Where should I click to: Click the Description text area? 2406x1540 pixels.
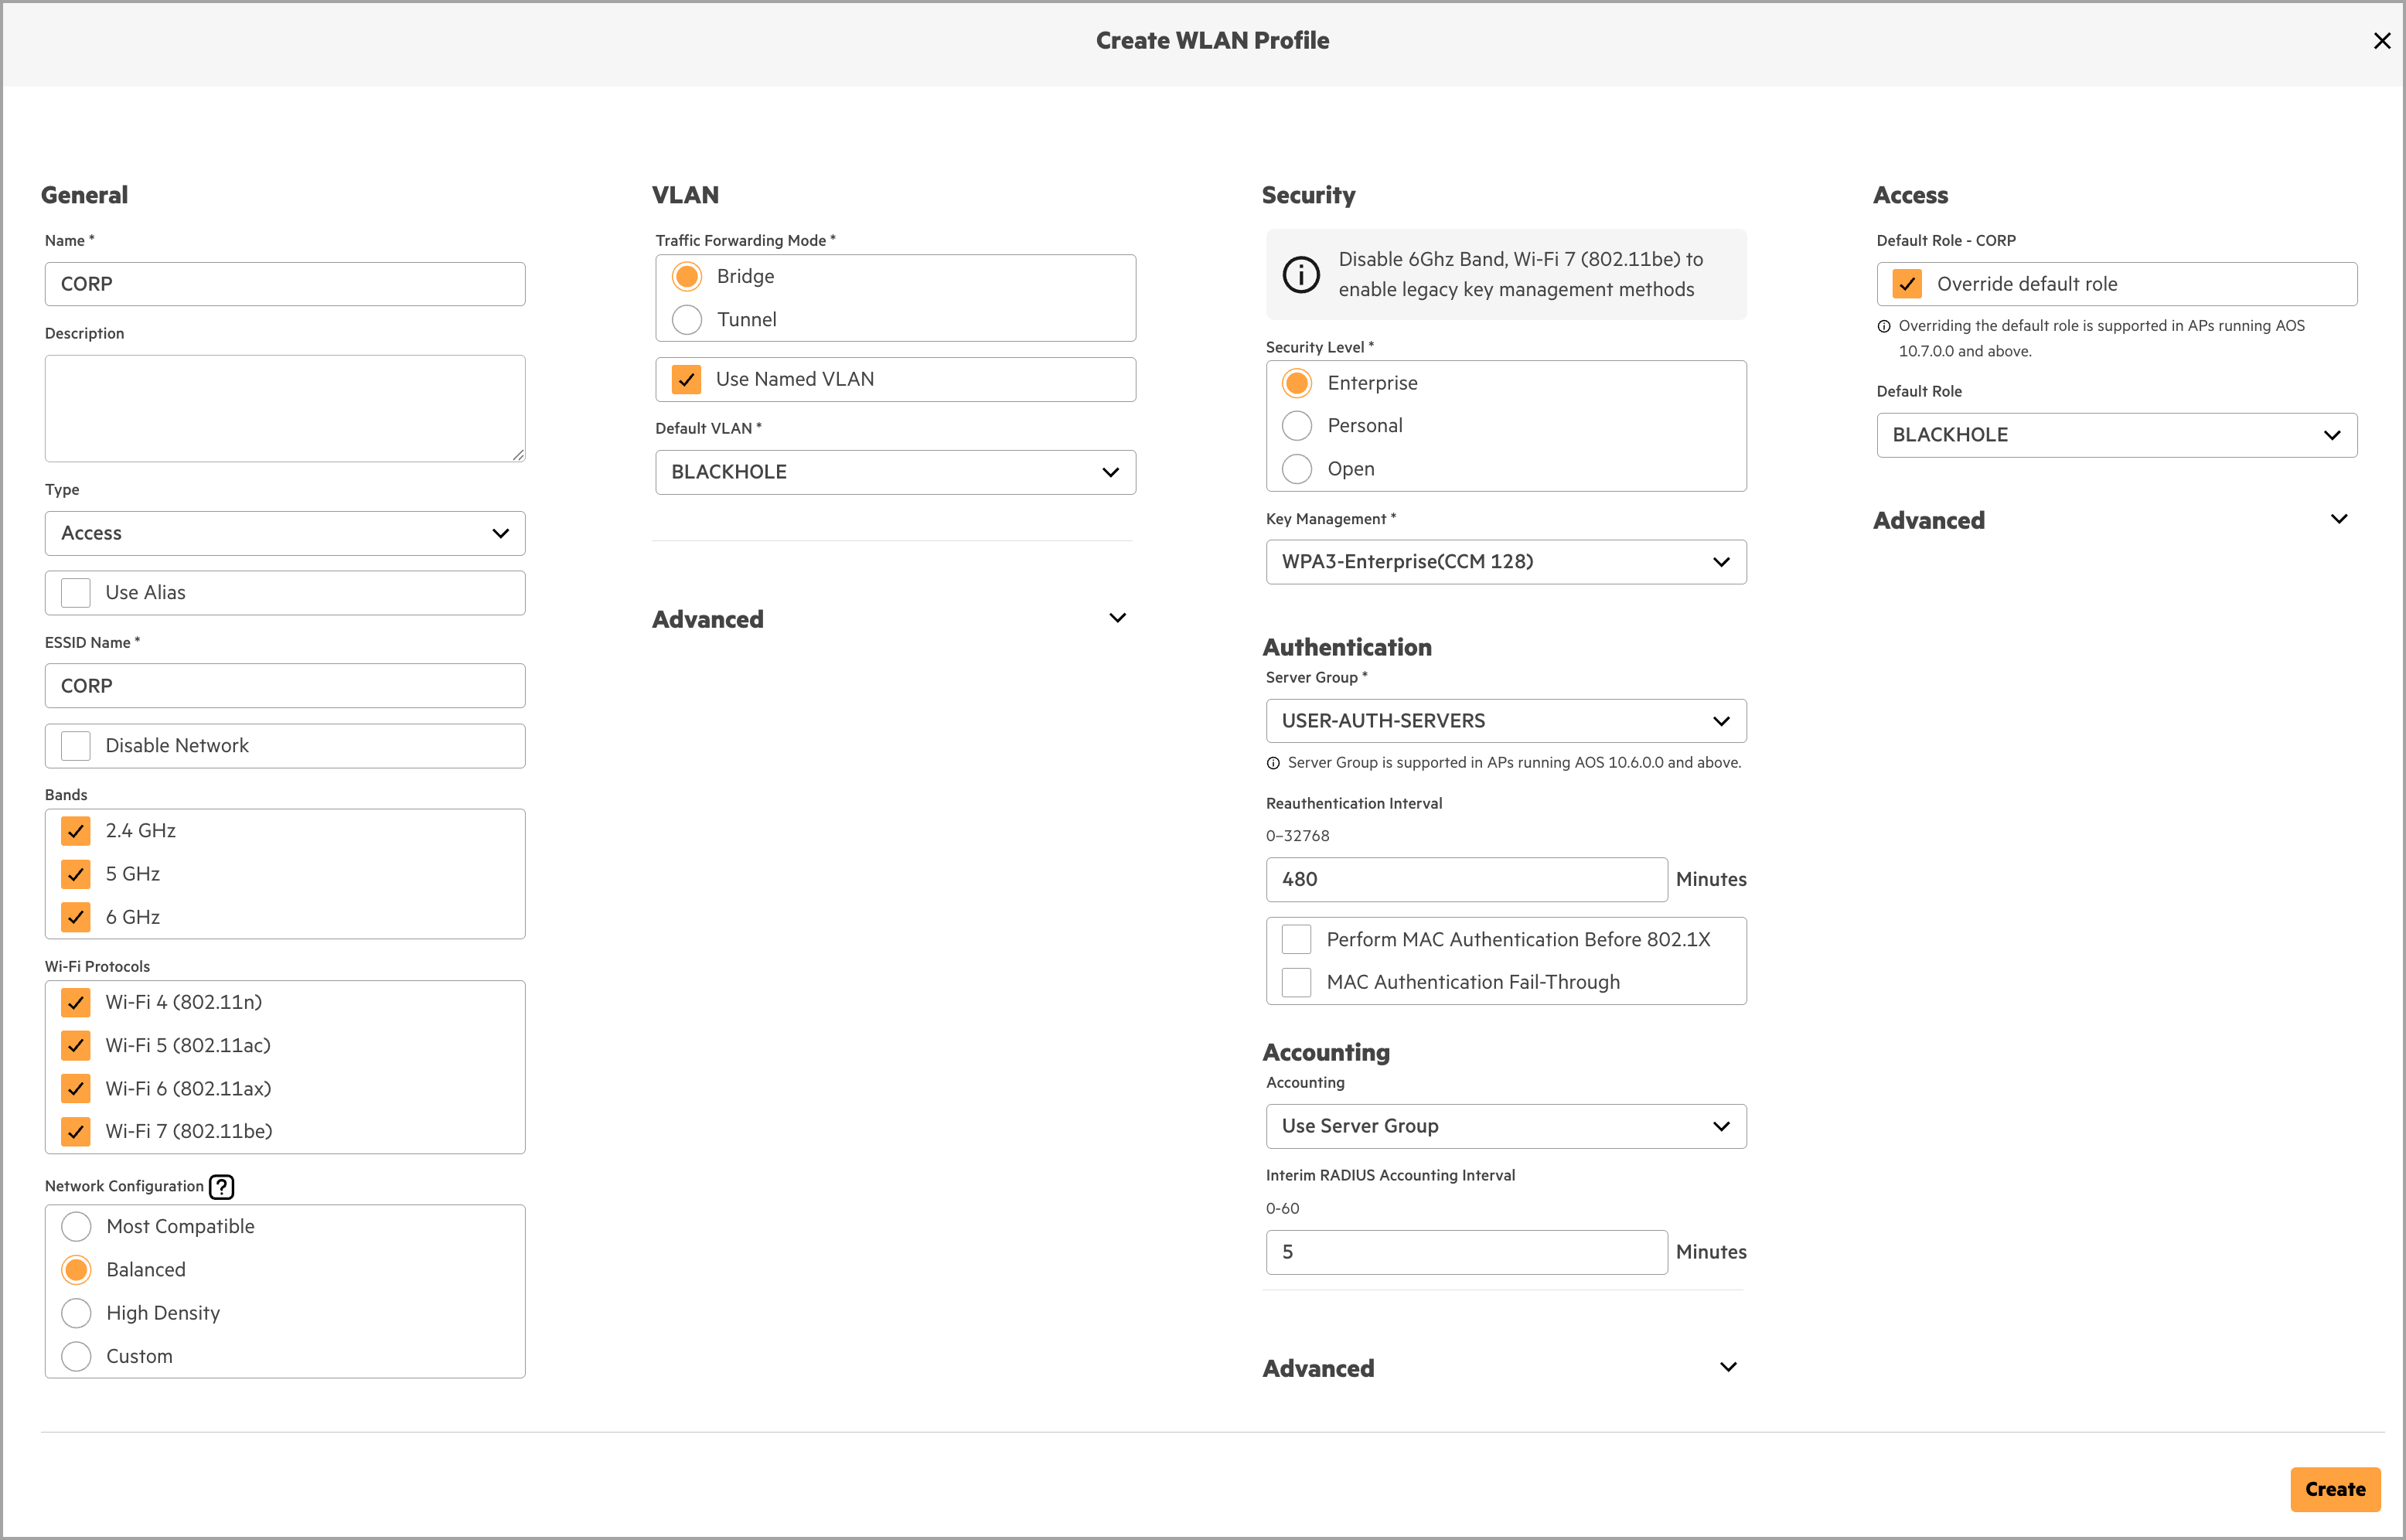[285, 409]
